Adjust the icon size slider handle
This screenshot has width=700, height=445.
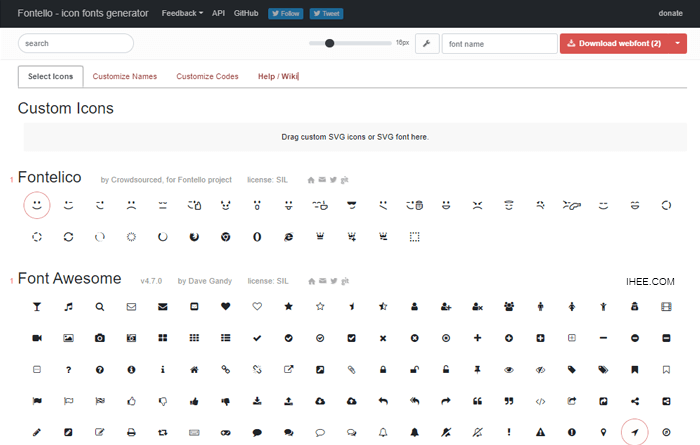point(329,43)
